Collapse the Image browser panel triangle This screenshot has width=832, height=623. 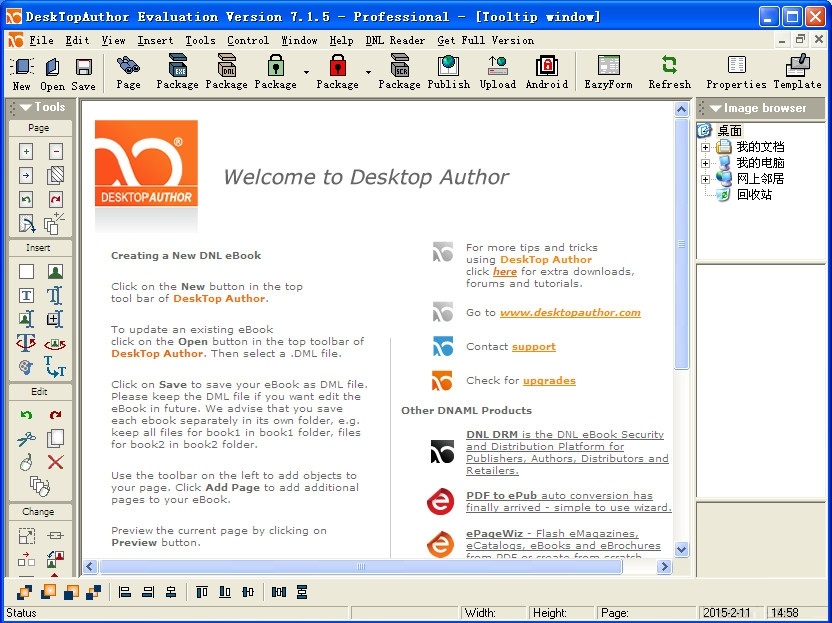(x=715, y=108)
